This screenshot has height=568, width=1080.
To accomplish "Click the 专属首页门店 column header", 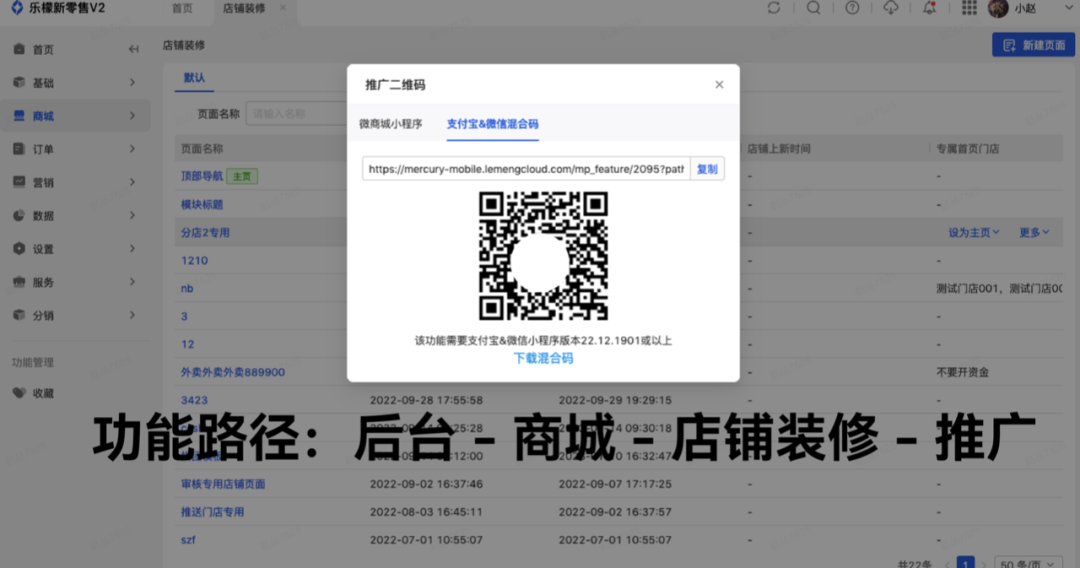I will click(968, 149).
